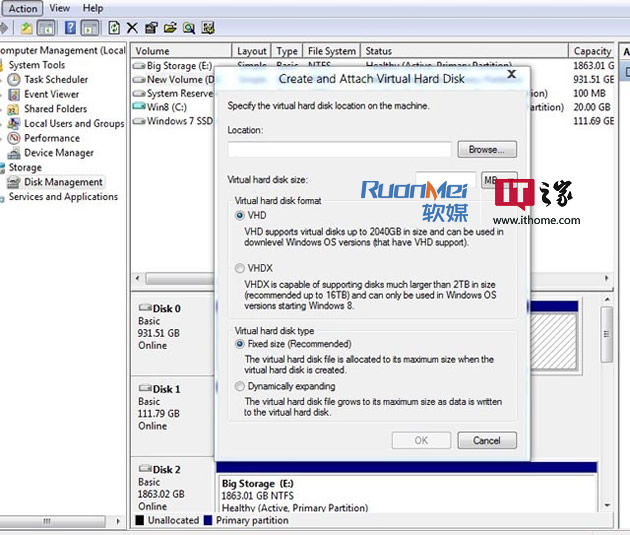Click the Shared Folders icon

coord(14,109)
